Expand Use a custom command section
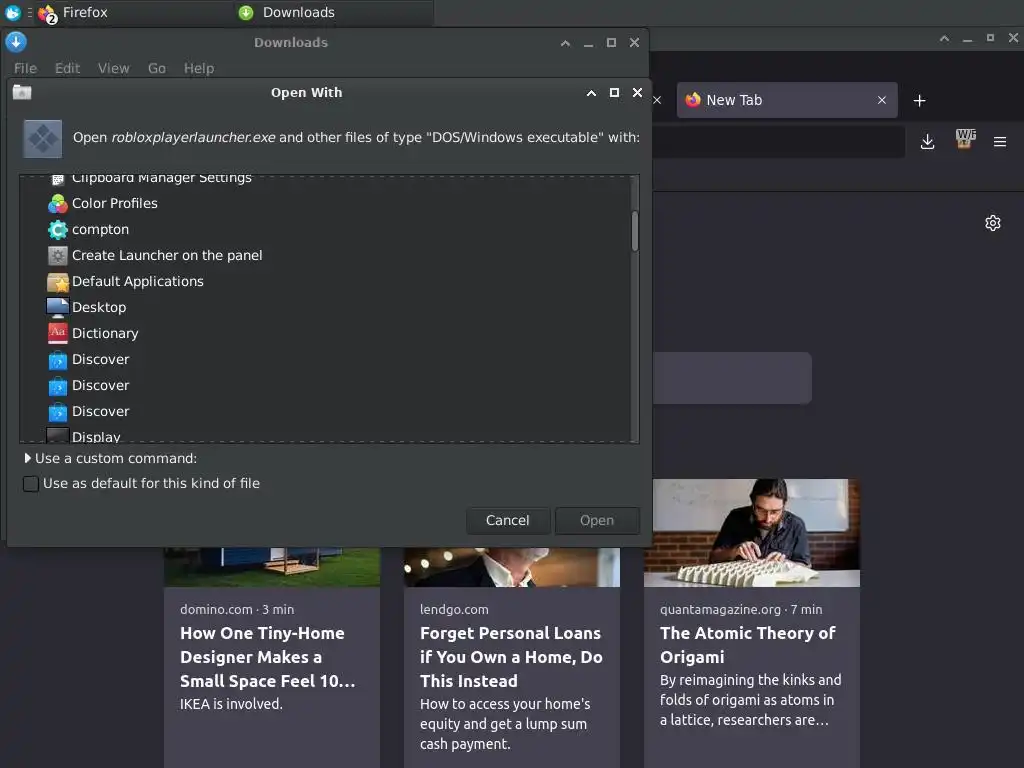Image resolution: width=1024 pixels, height=768 pixels. pos(27,458)
